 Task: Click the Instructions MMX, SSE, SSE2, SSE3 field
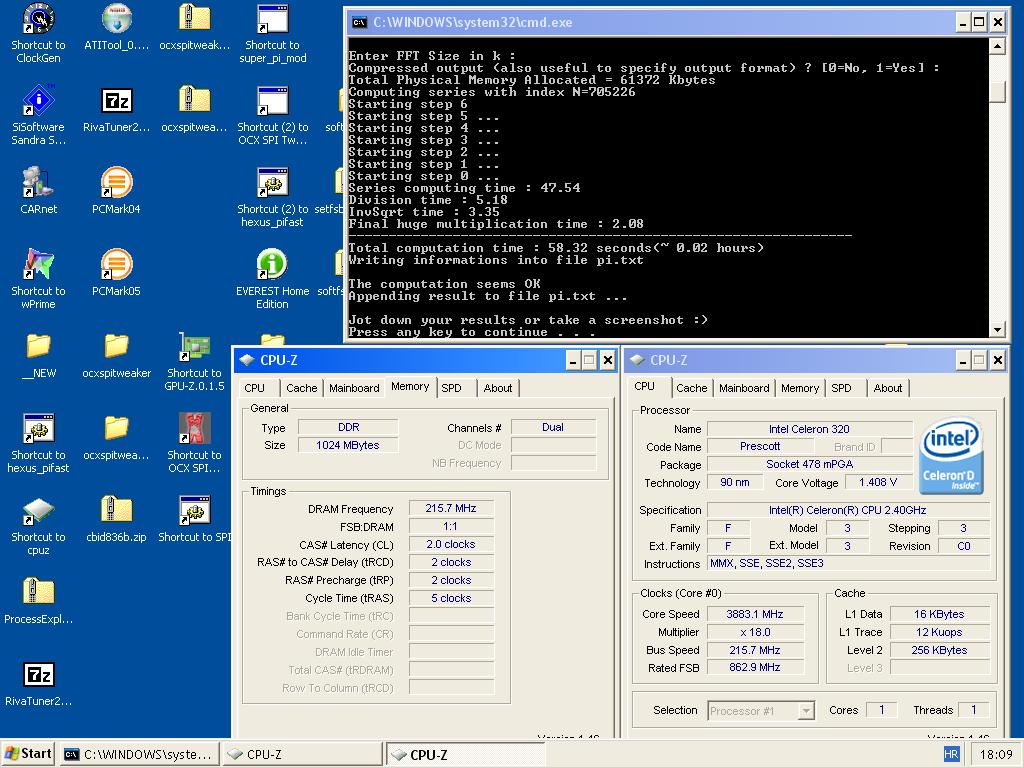848,563
